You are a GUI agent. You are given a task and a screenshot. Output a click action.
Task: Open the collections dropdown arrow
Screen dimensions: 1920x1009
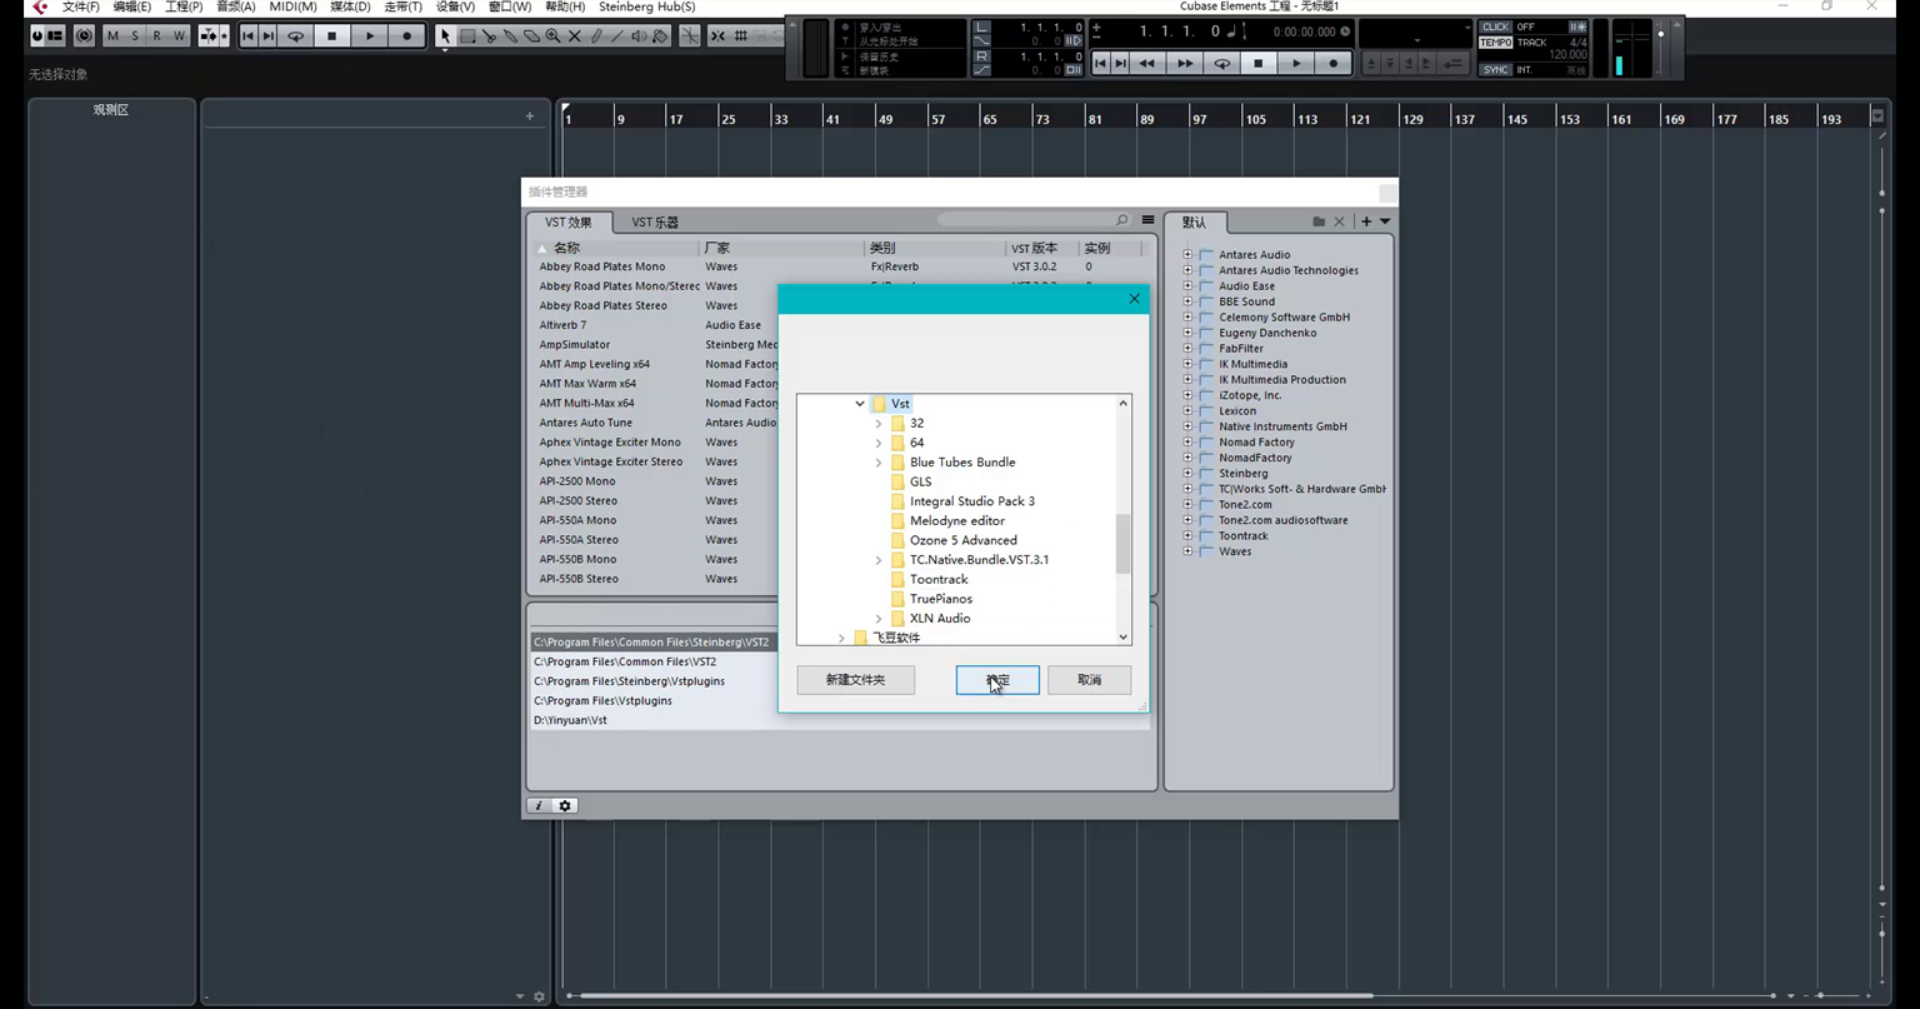click(1385, 221)
